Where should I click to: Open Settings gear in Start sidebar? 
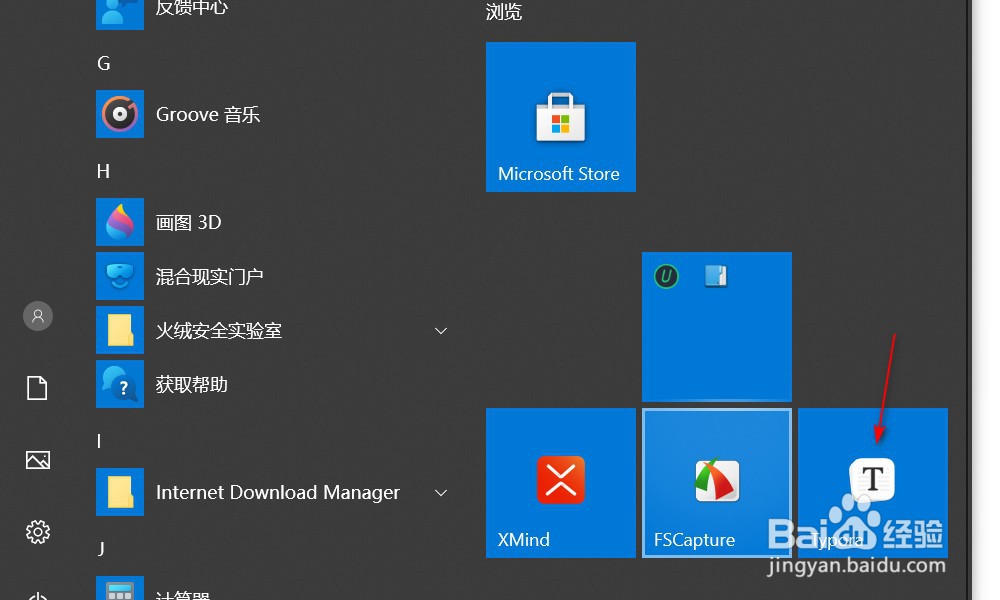38,532
